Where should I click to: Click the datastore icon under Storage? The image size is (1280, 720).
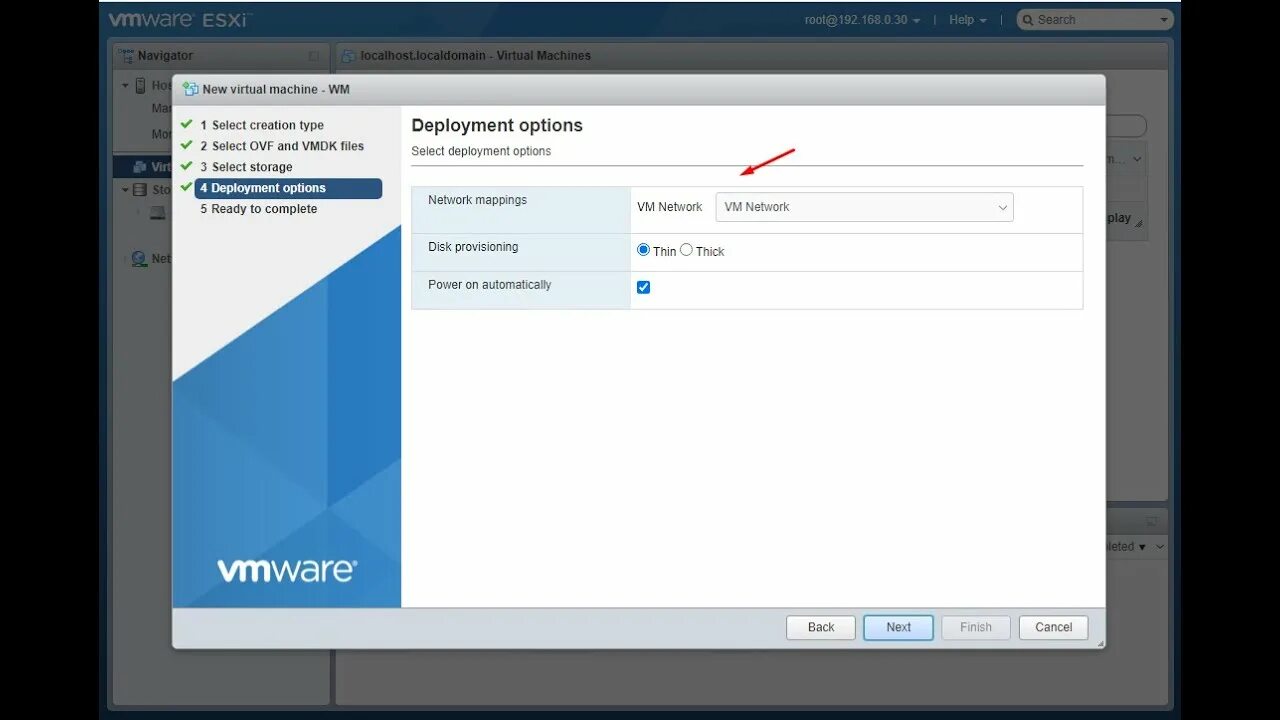point(158,212)
